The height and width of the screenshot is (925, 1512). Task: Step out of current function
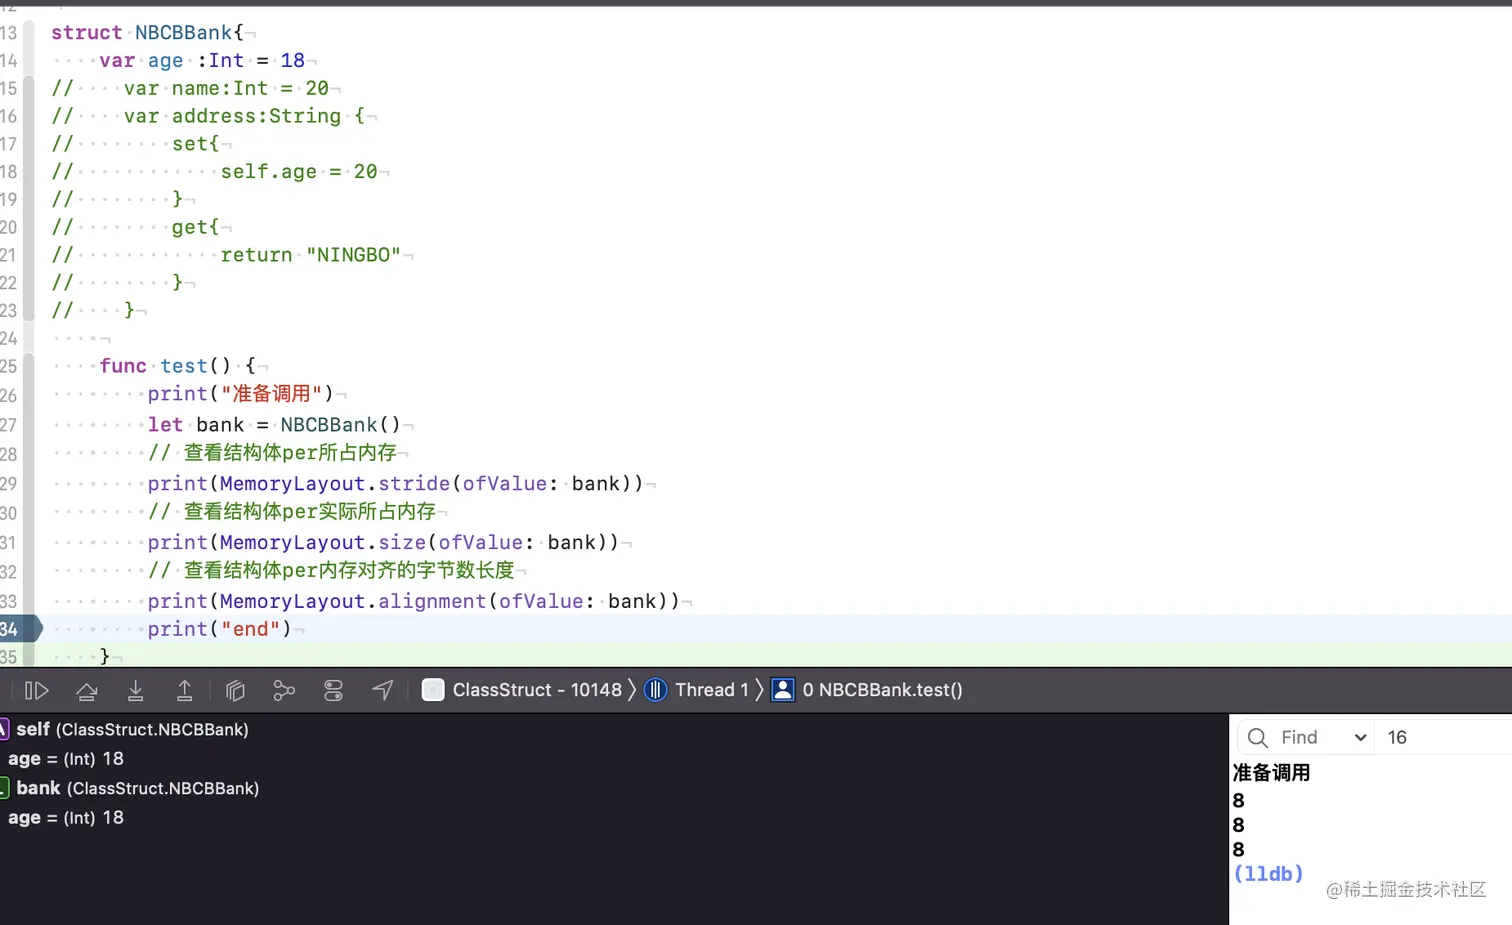tap(185, 690)
